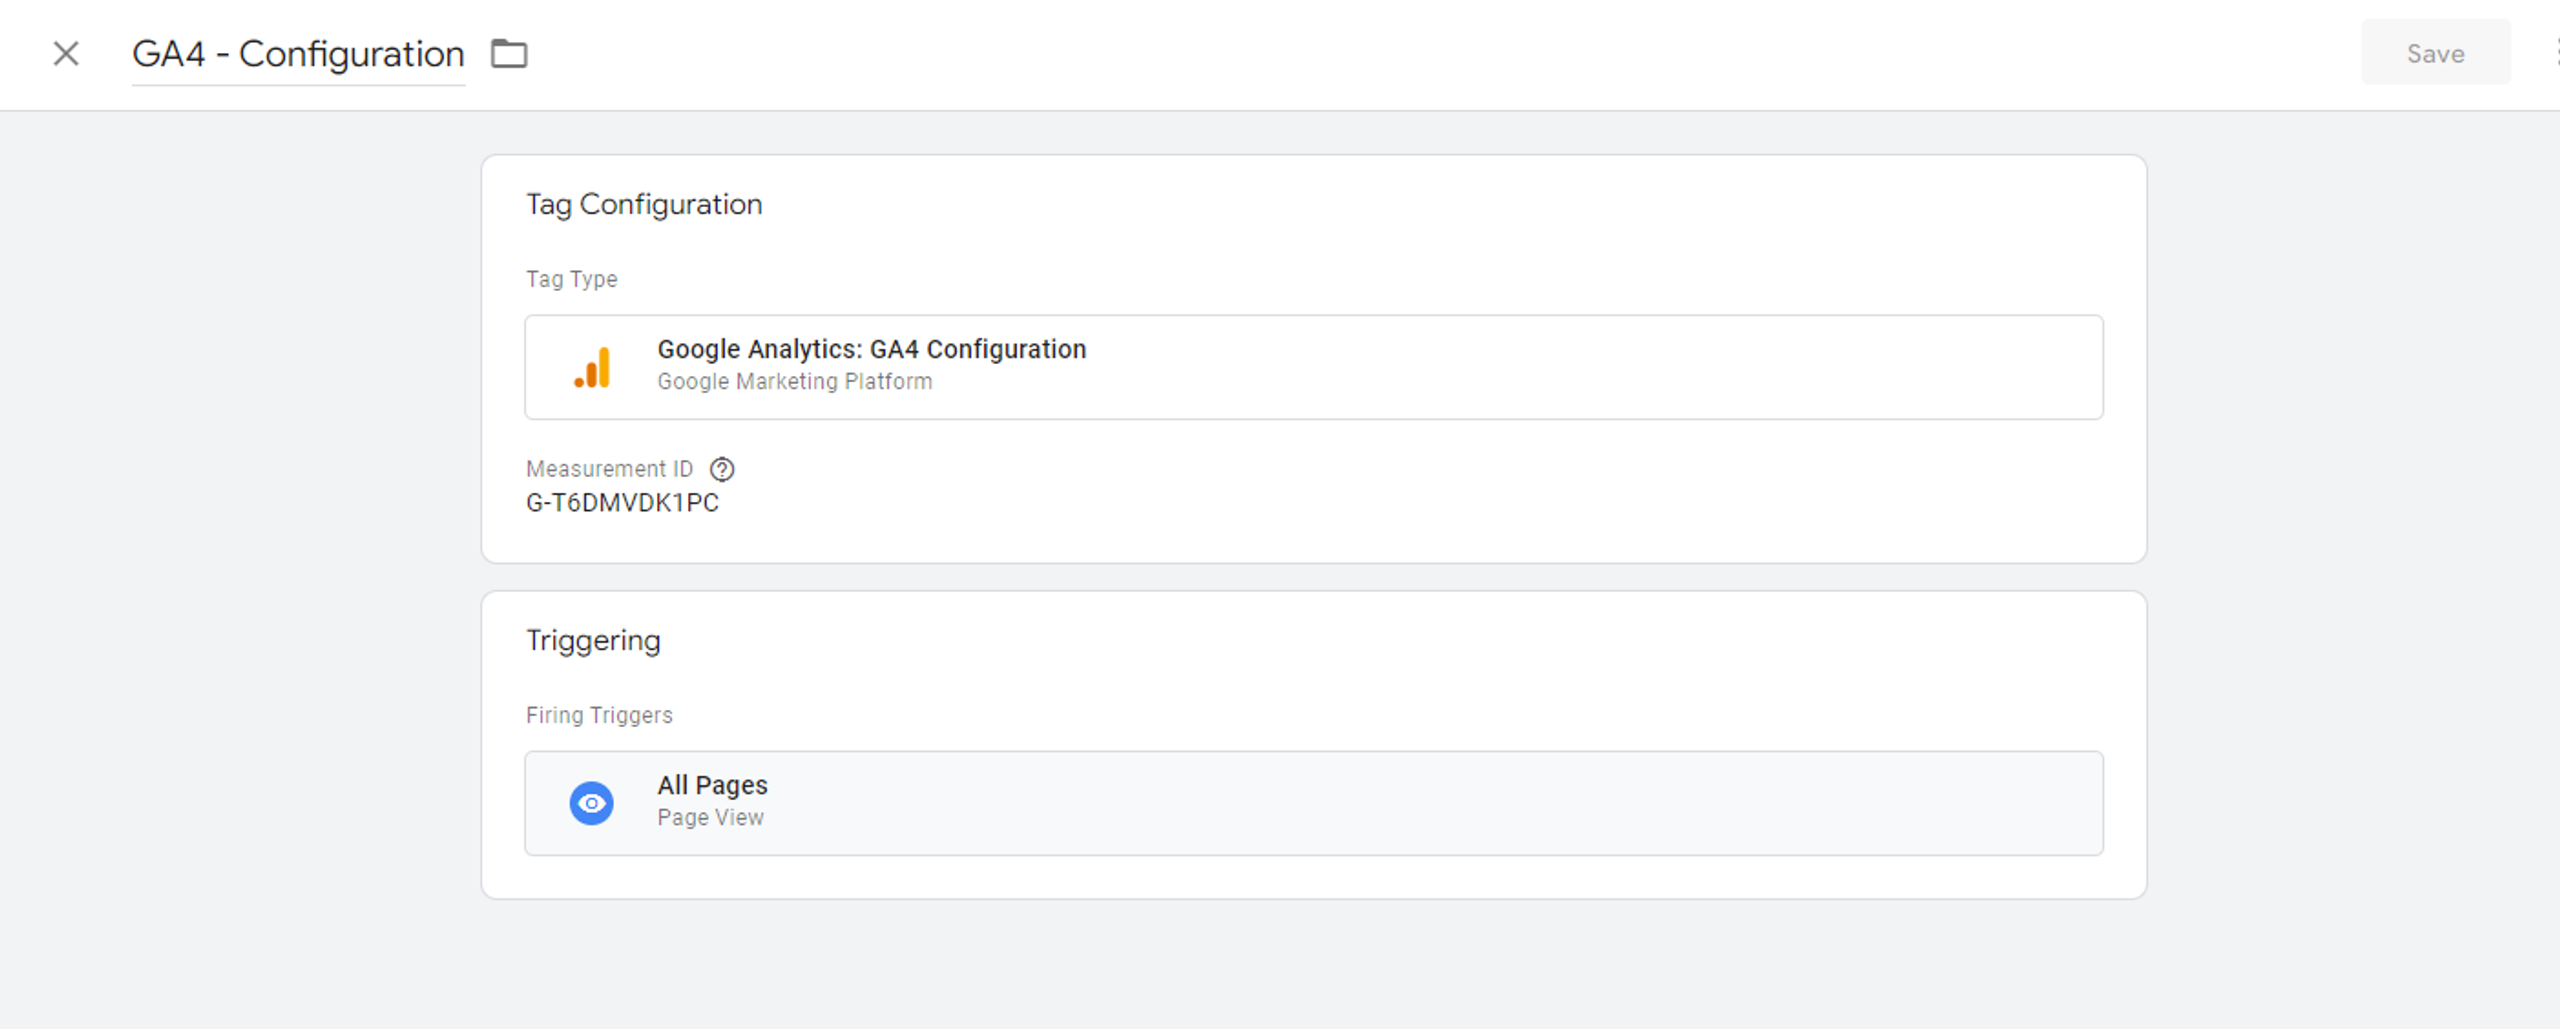
Task: Close the GA4 - Configuration tag editor
Action: (x=66, y=54)
